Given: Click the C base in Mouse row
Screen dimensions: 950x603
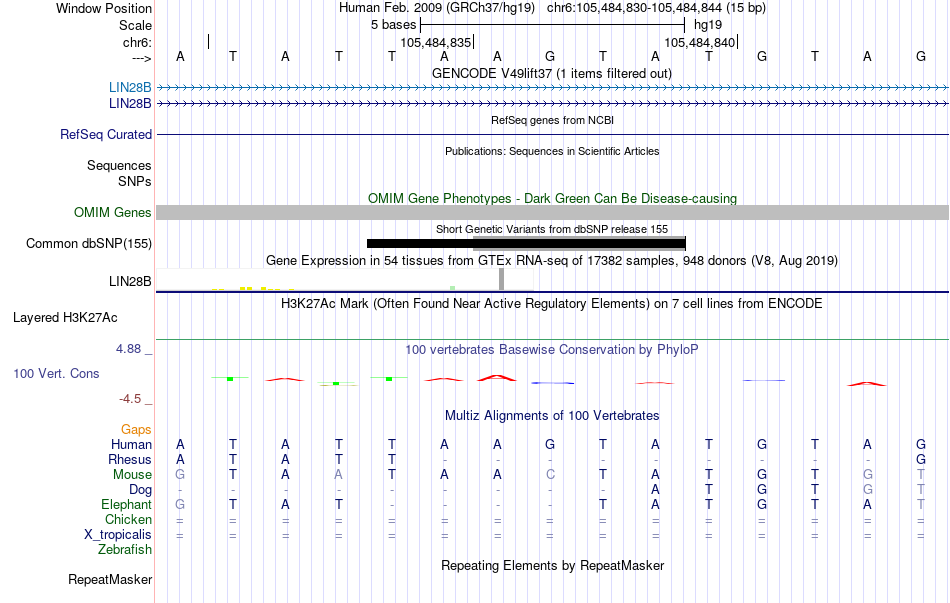Looking at the screenshot, I should (550, 475).
